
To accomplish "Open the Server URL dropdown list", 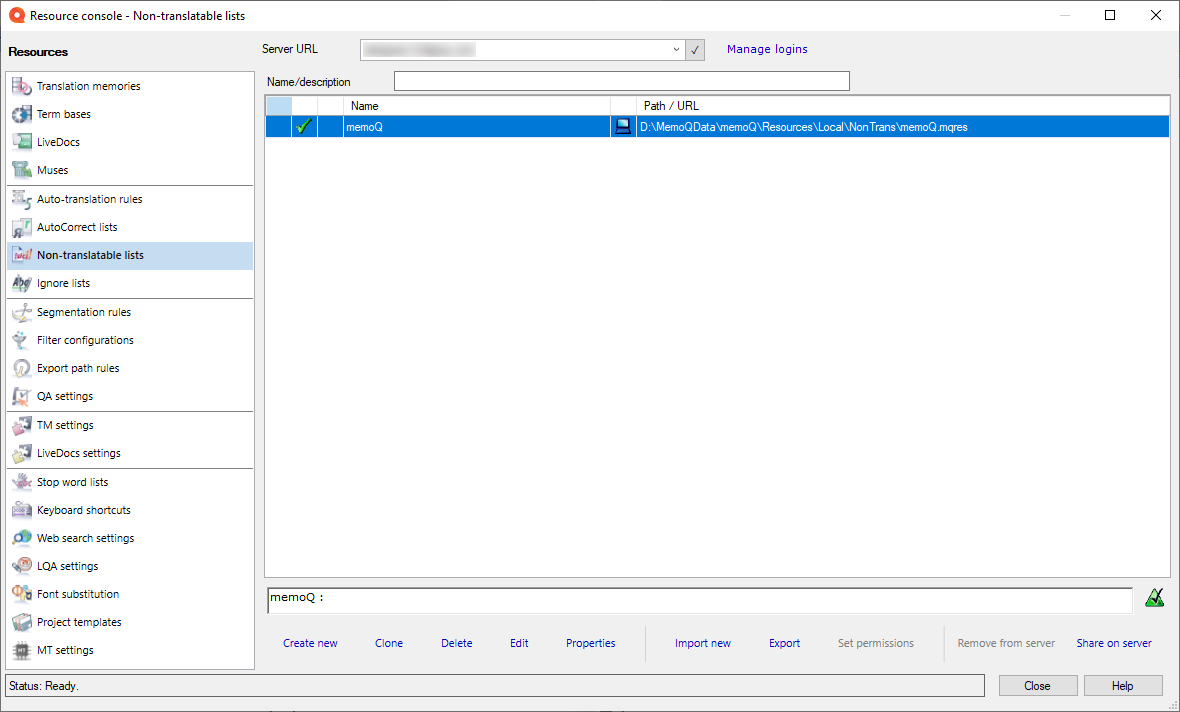I will [676, 49].
